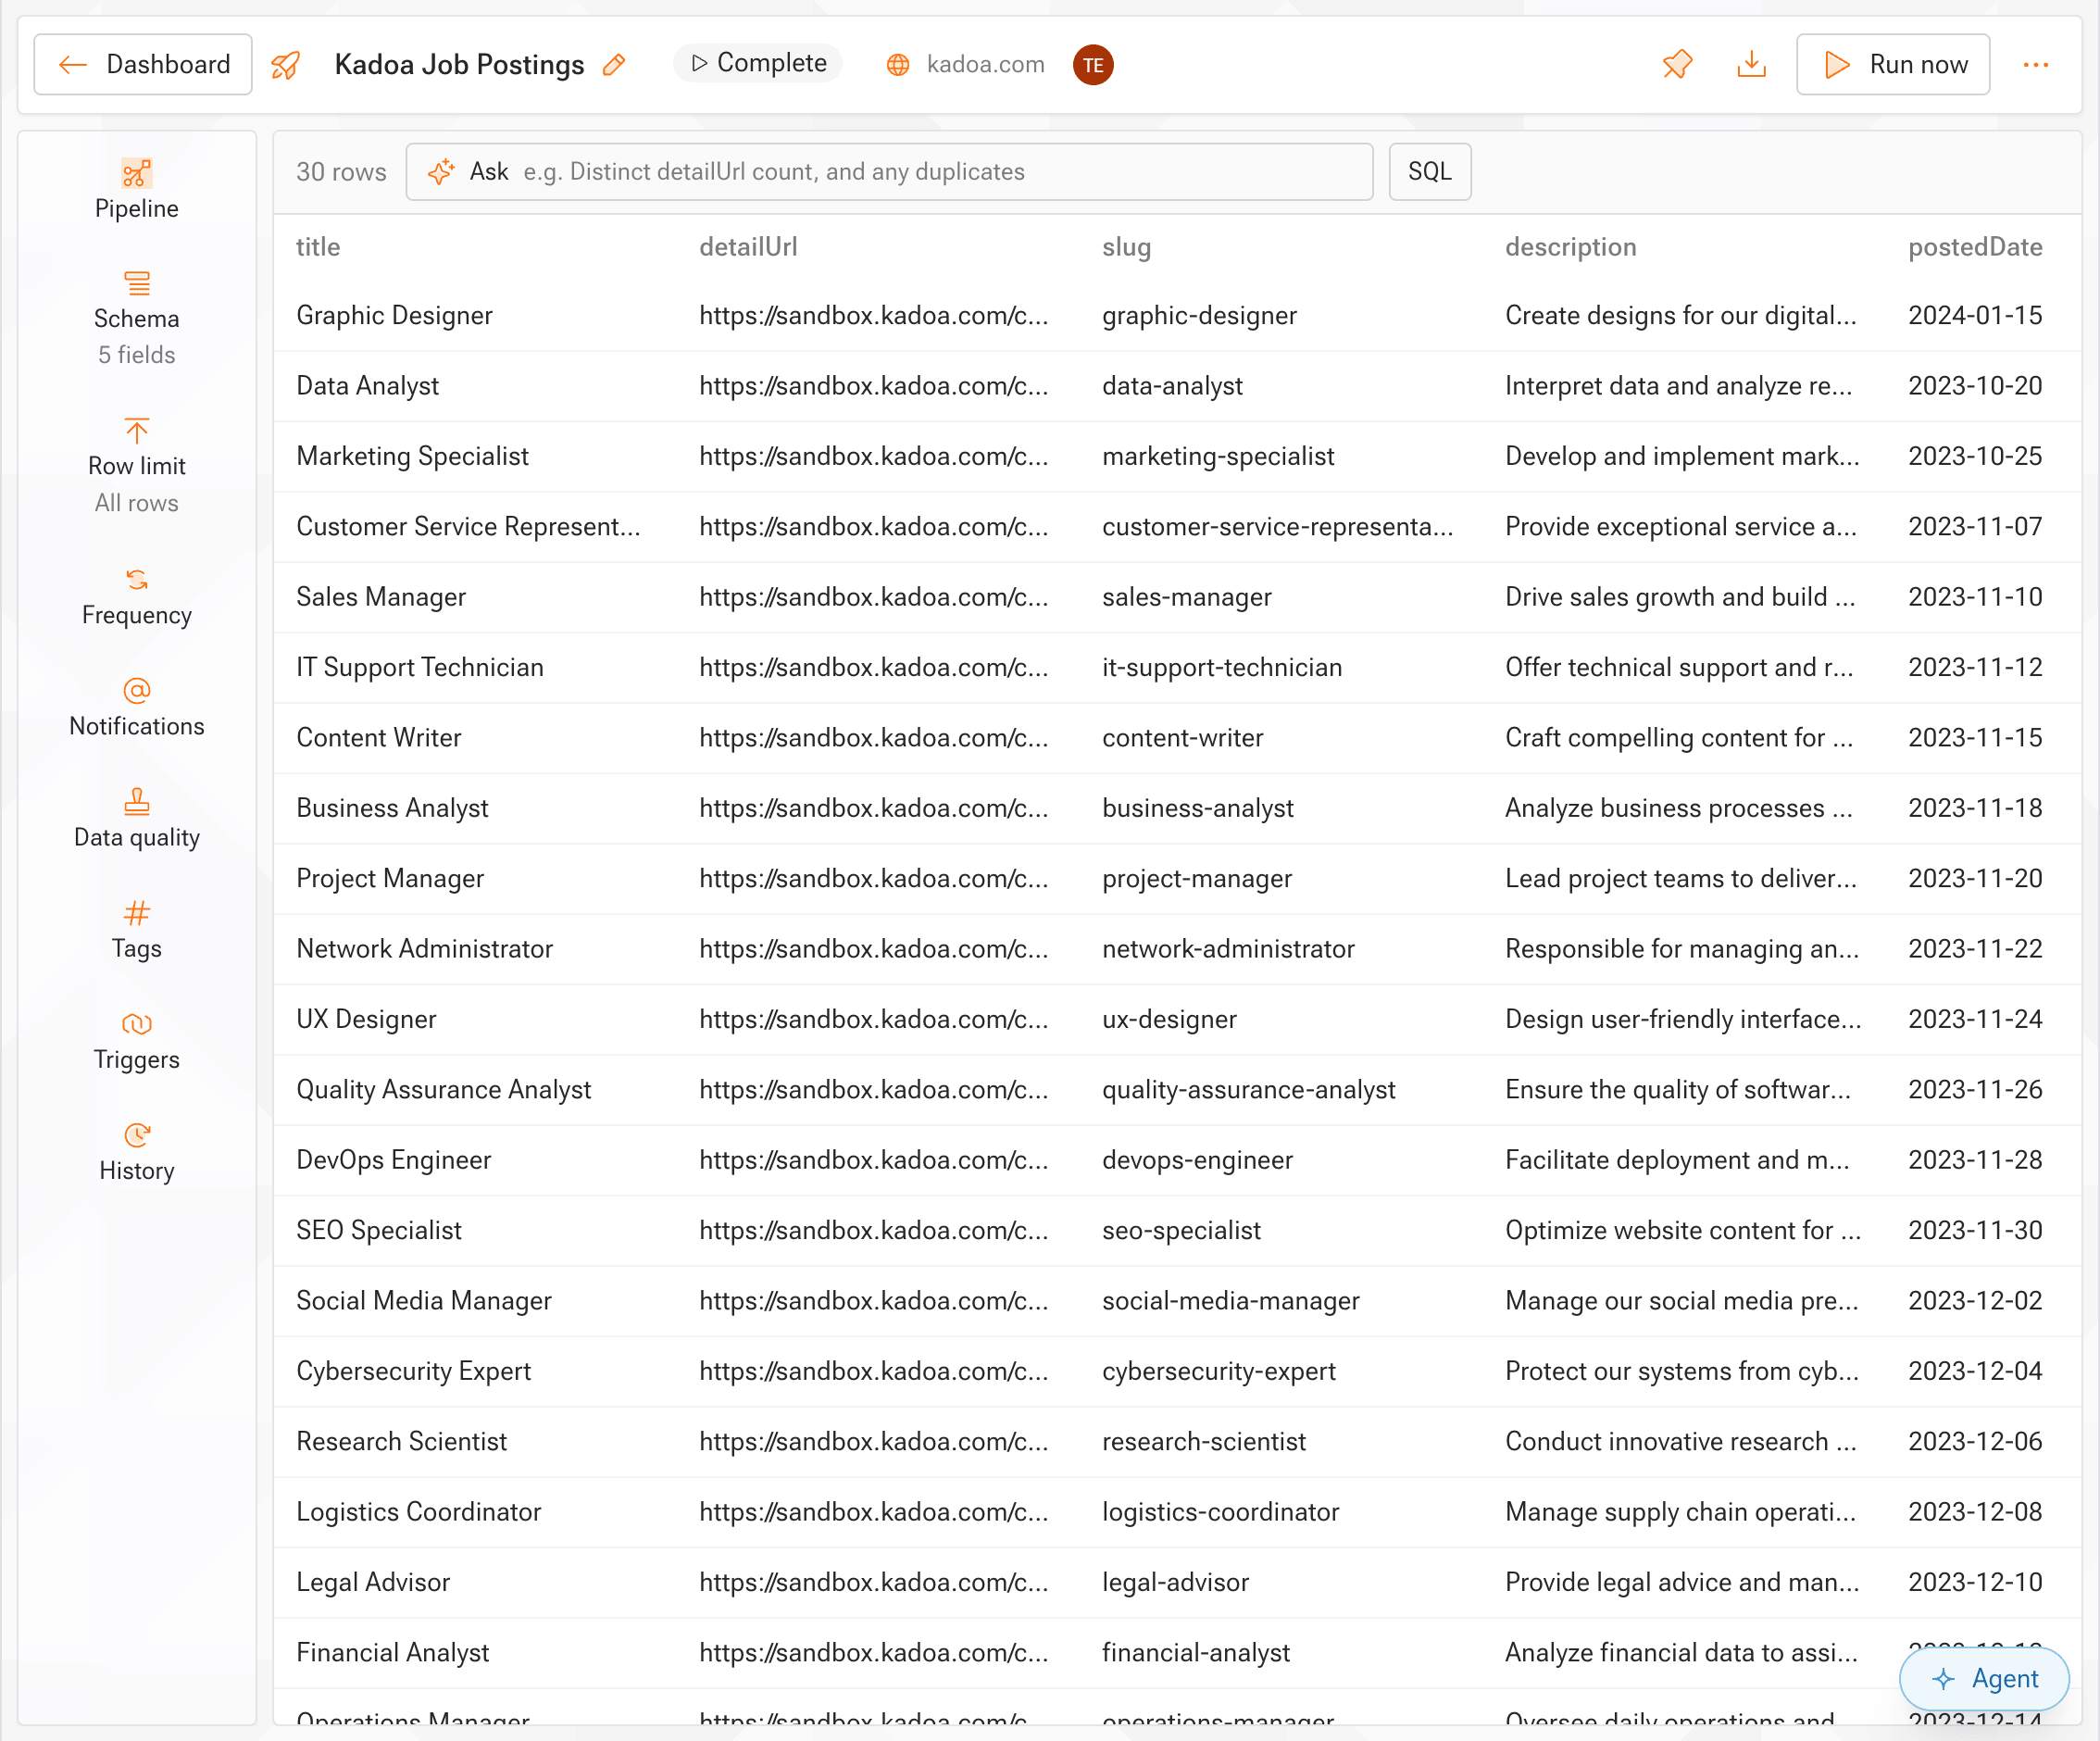Click the slug column header
Viewport: 2100px width, 1741px height.
pyautogui.click(x=1126, y=247)
